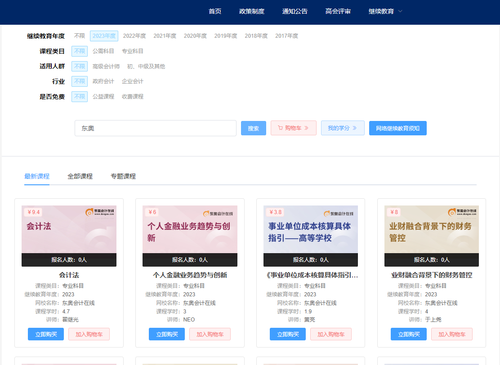
Task: Click the search box containing 东奥
Action: pyautogui.click(x=155, y=128)
